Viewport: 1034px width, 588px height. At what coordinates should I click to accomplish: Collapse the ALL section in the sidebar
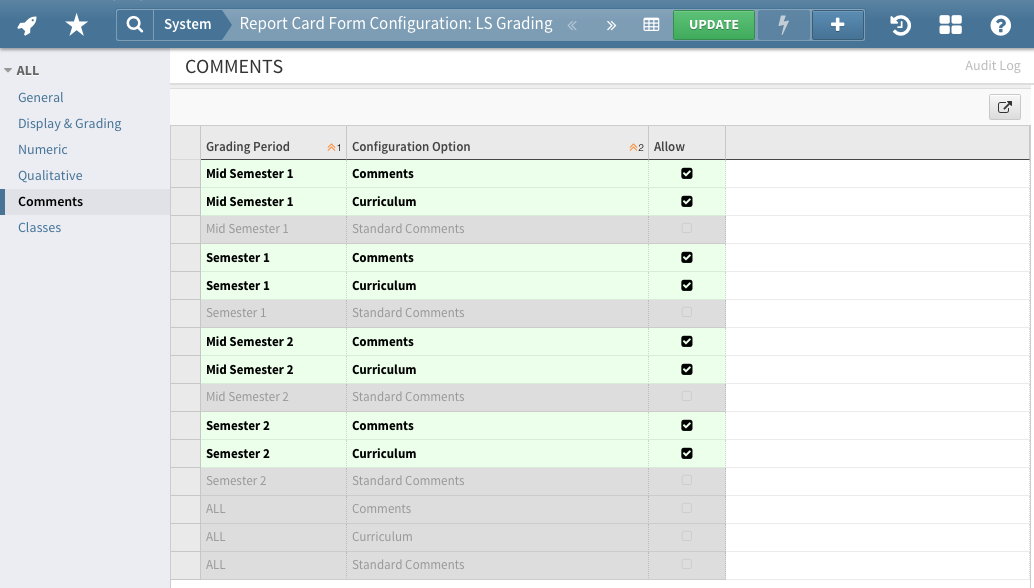8,70
